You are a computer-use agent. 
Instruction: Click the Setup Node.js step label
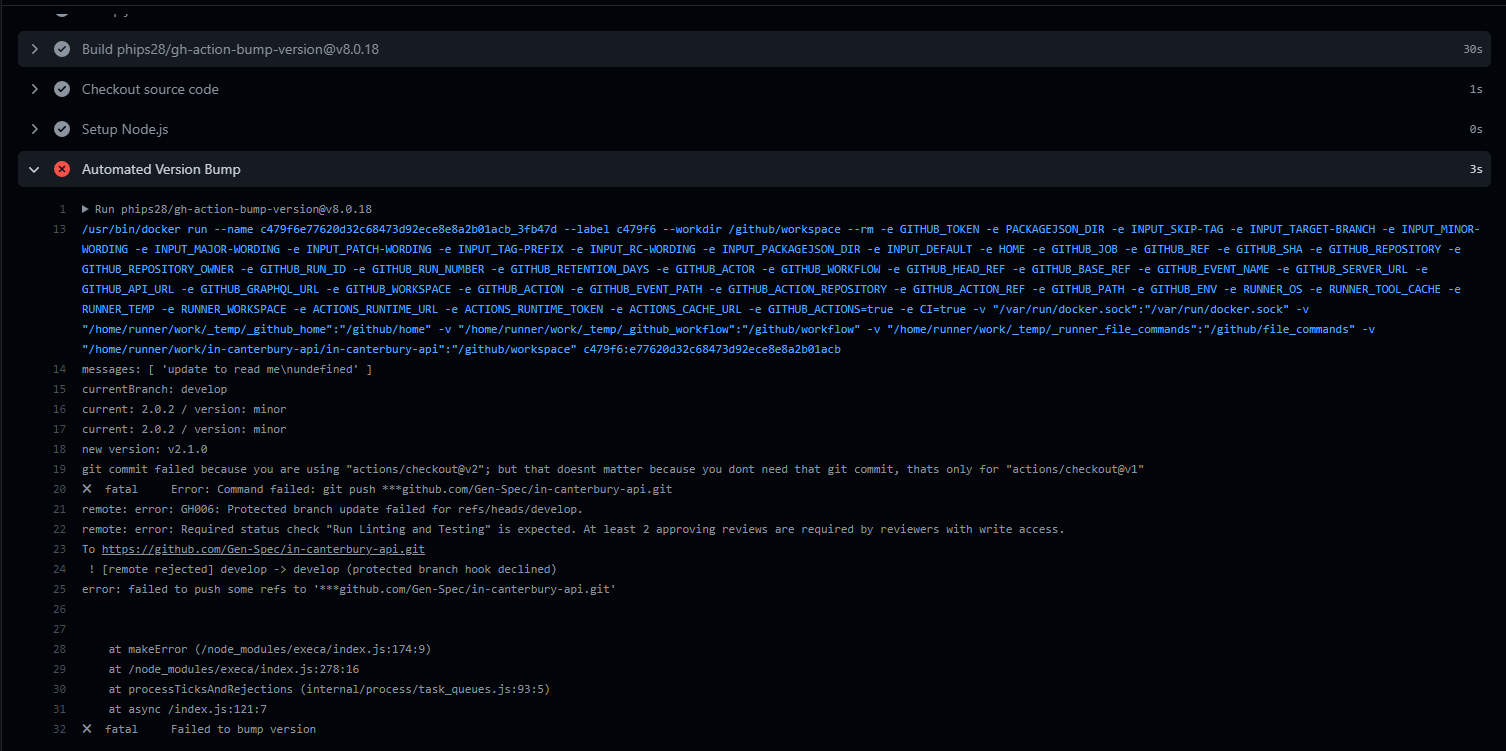pyautogui.click(x=124, y=128)
